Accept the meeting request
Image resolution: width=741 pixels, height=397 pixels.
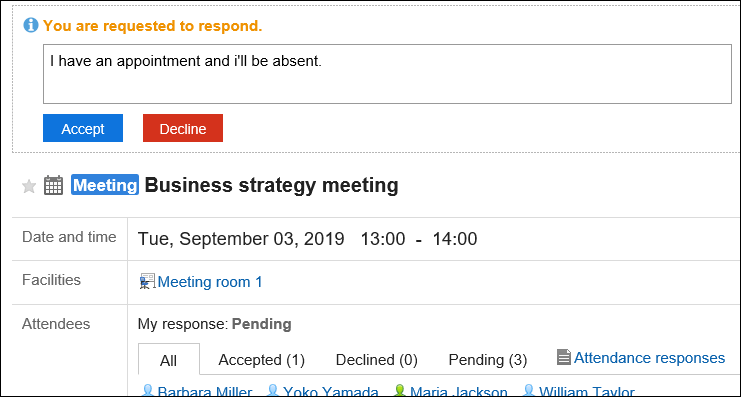point(83,128)
